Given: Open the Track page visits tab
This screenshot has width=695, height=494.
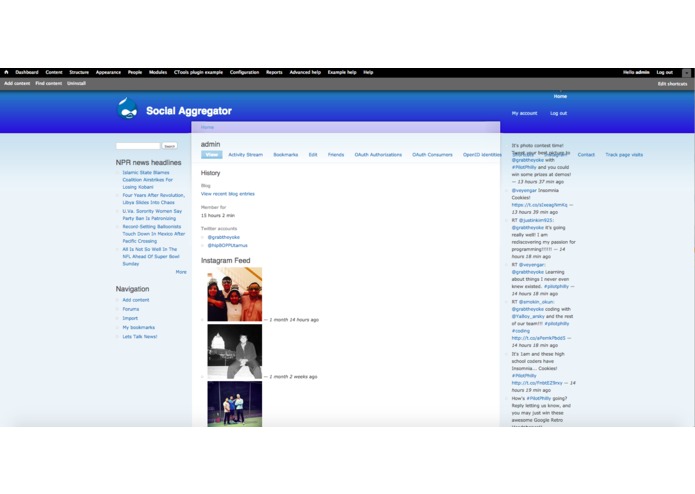Looking at the screenshot, I should (x=624, y=155).
